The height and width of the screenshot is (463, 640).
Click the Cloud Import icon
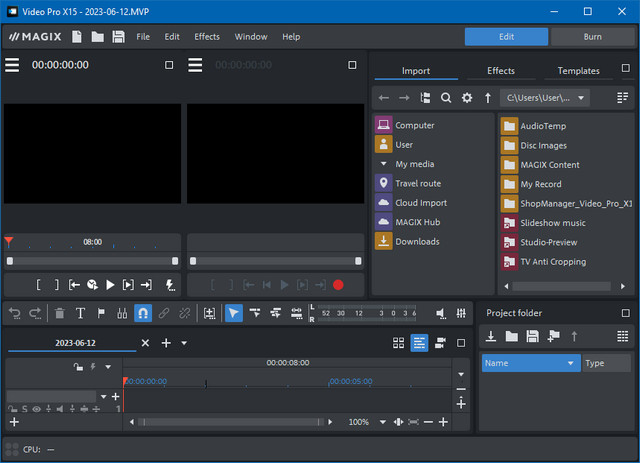point(383,203)
